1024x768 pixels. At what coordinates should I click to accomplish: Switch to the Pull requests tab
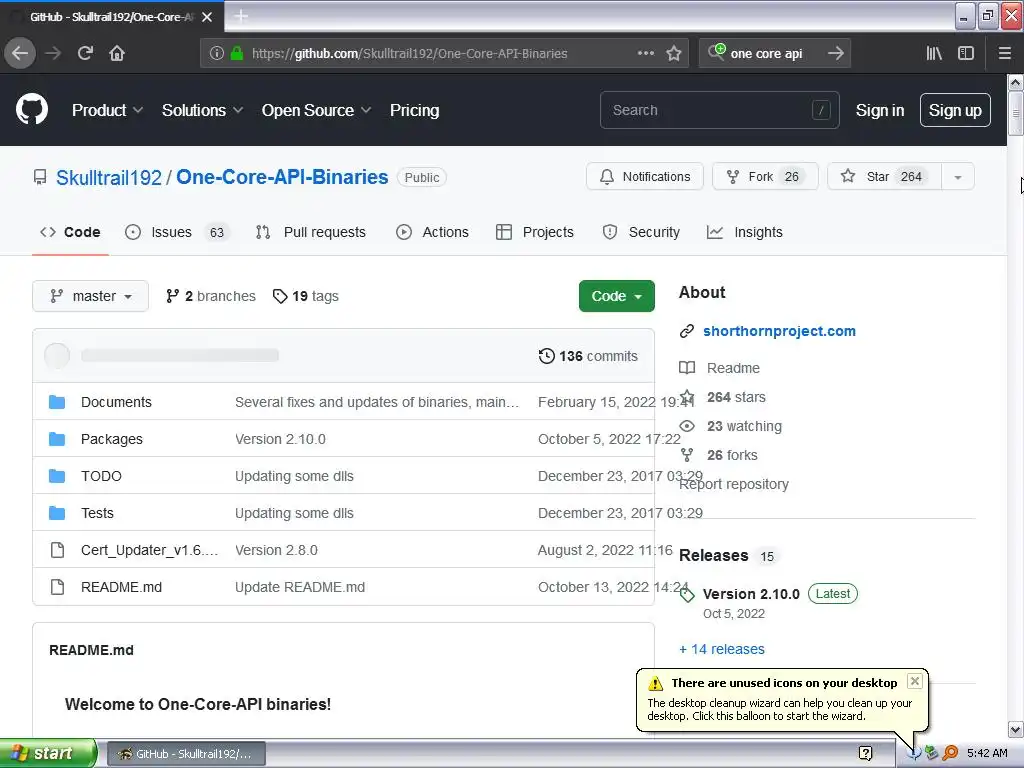[311, 232]
